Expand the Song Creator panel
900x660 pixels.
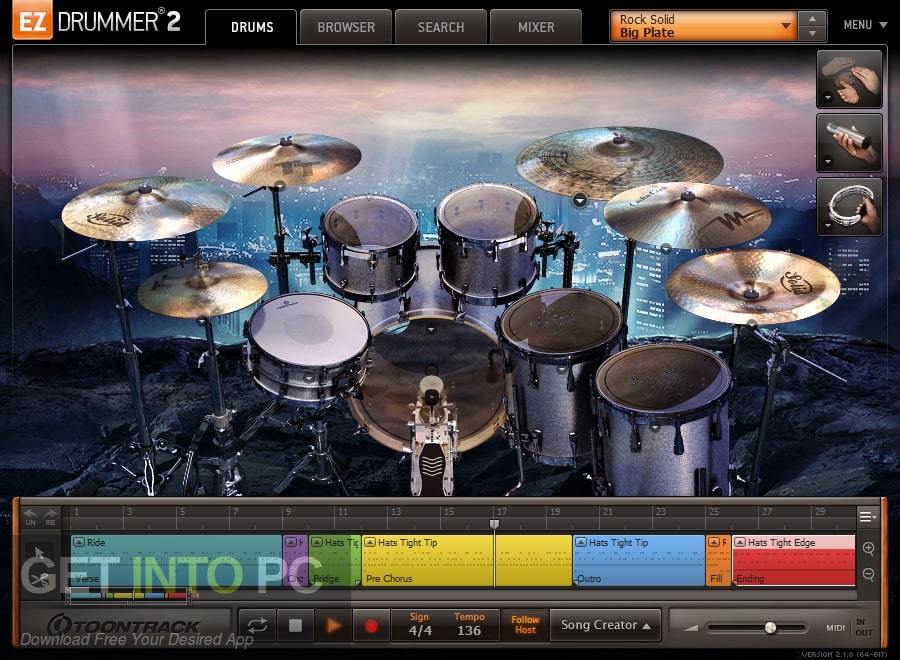(606, 625)
